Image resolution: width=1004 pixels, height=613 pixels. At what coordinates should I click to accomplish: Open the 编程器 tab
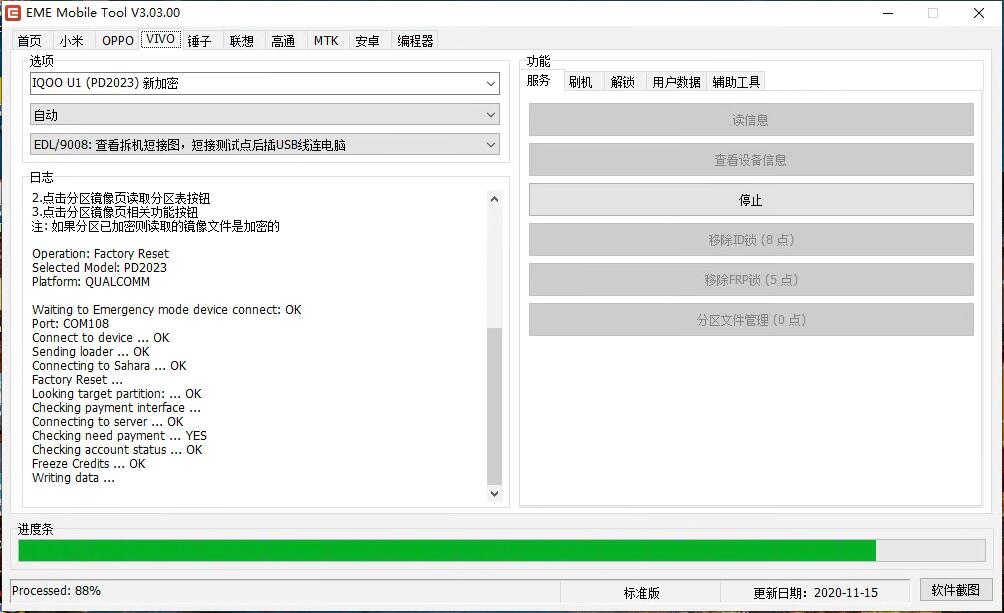(x=416, y=41)
